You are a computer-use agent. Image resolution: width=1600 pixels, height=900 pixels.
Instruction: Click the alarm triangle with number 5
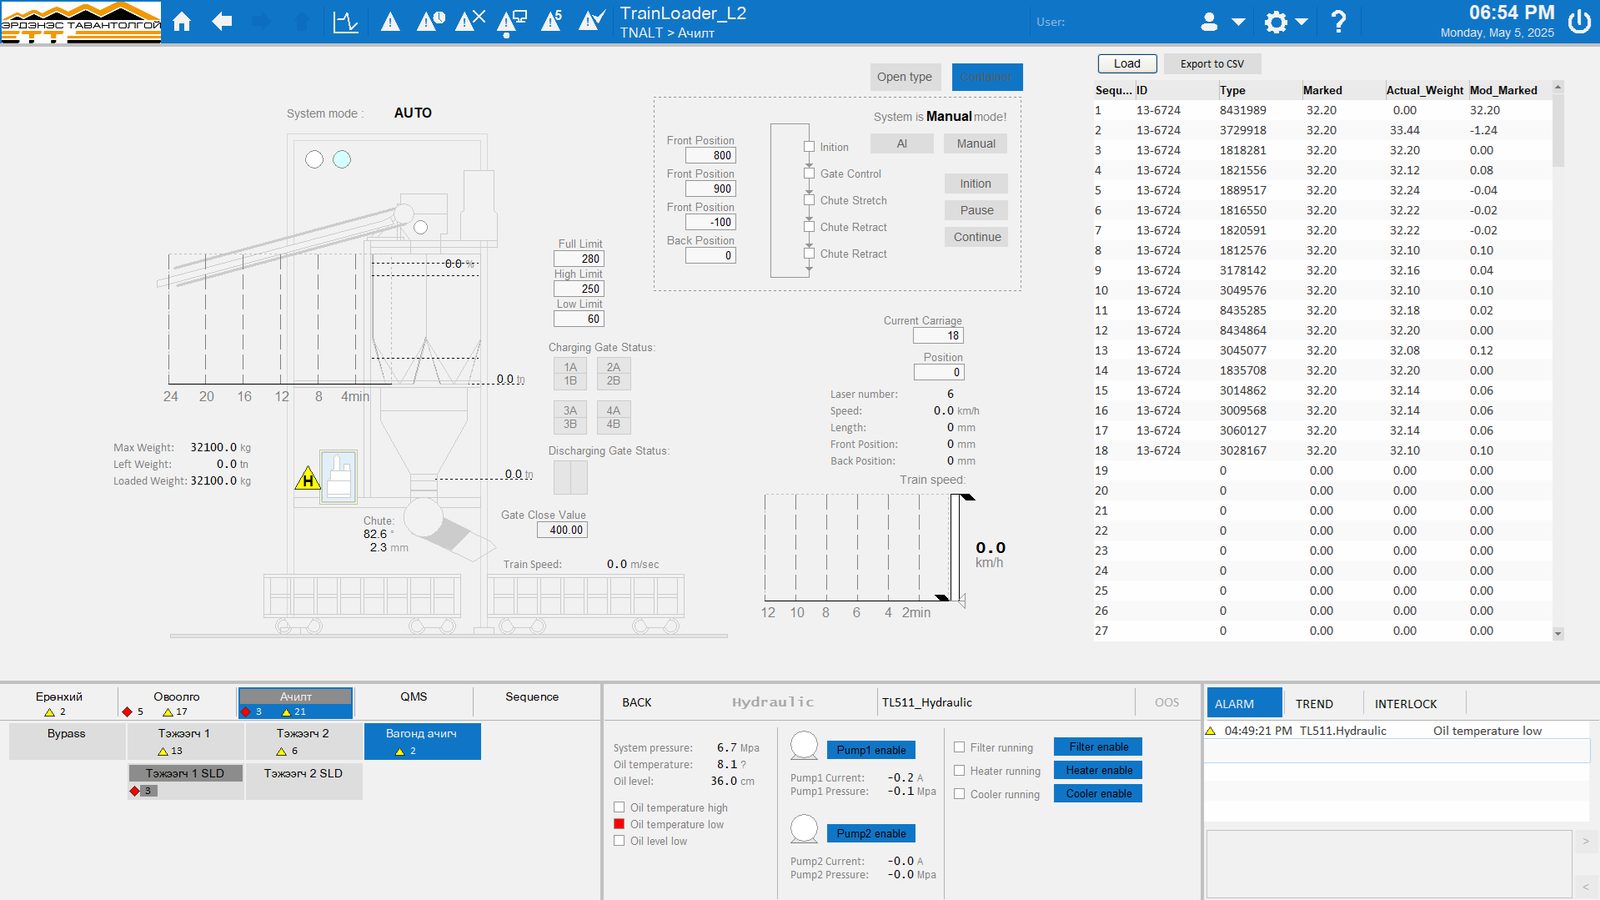551,21
